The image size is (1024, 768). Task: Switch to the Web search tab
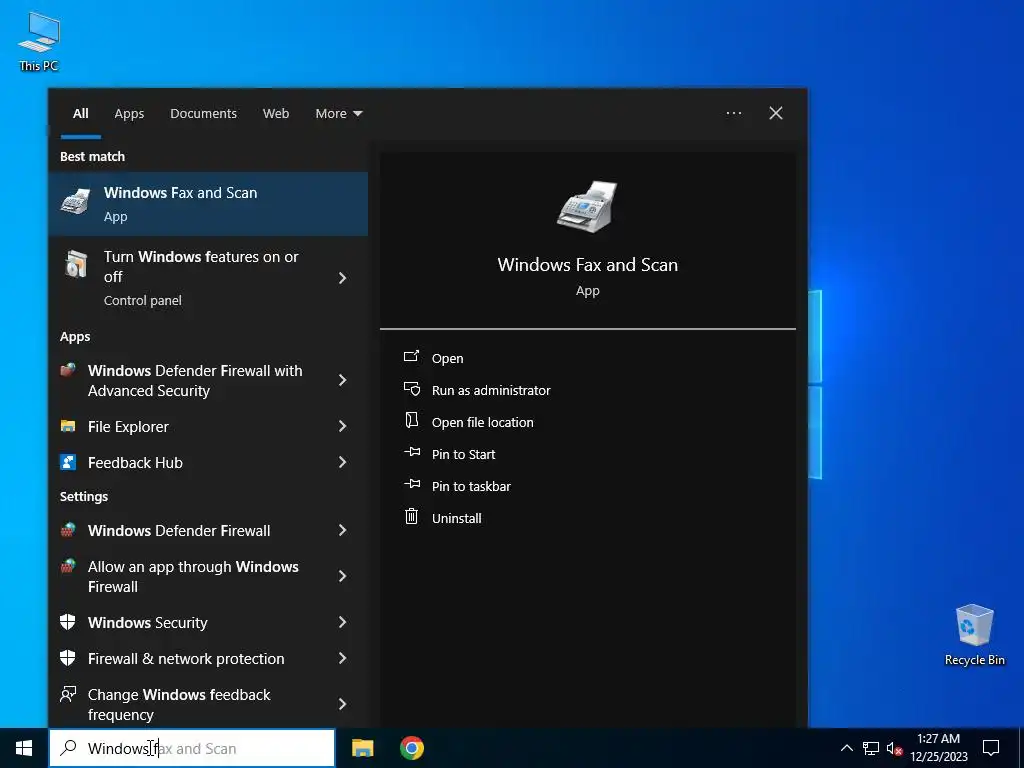point(276,114)
